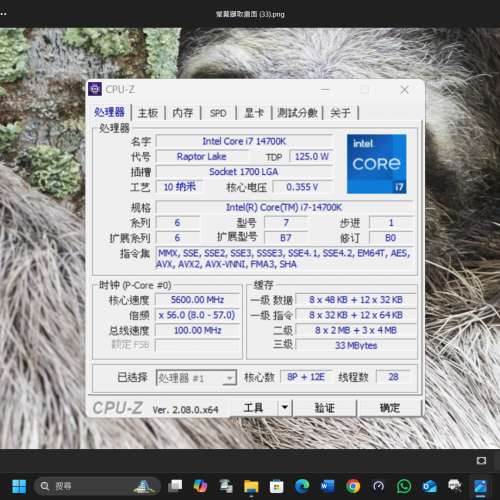The image size is (500, 500).
Task: Switch to the 显卡 (Graphics) tab
Action: pyautogui.click(x=254, y=113)
